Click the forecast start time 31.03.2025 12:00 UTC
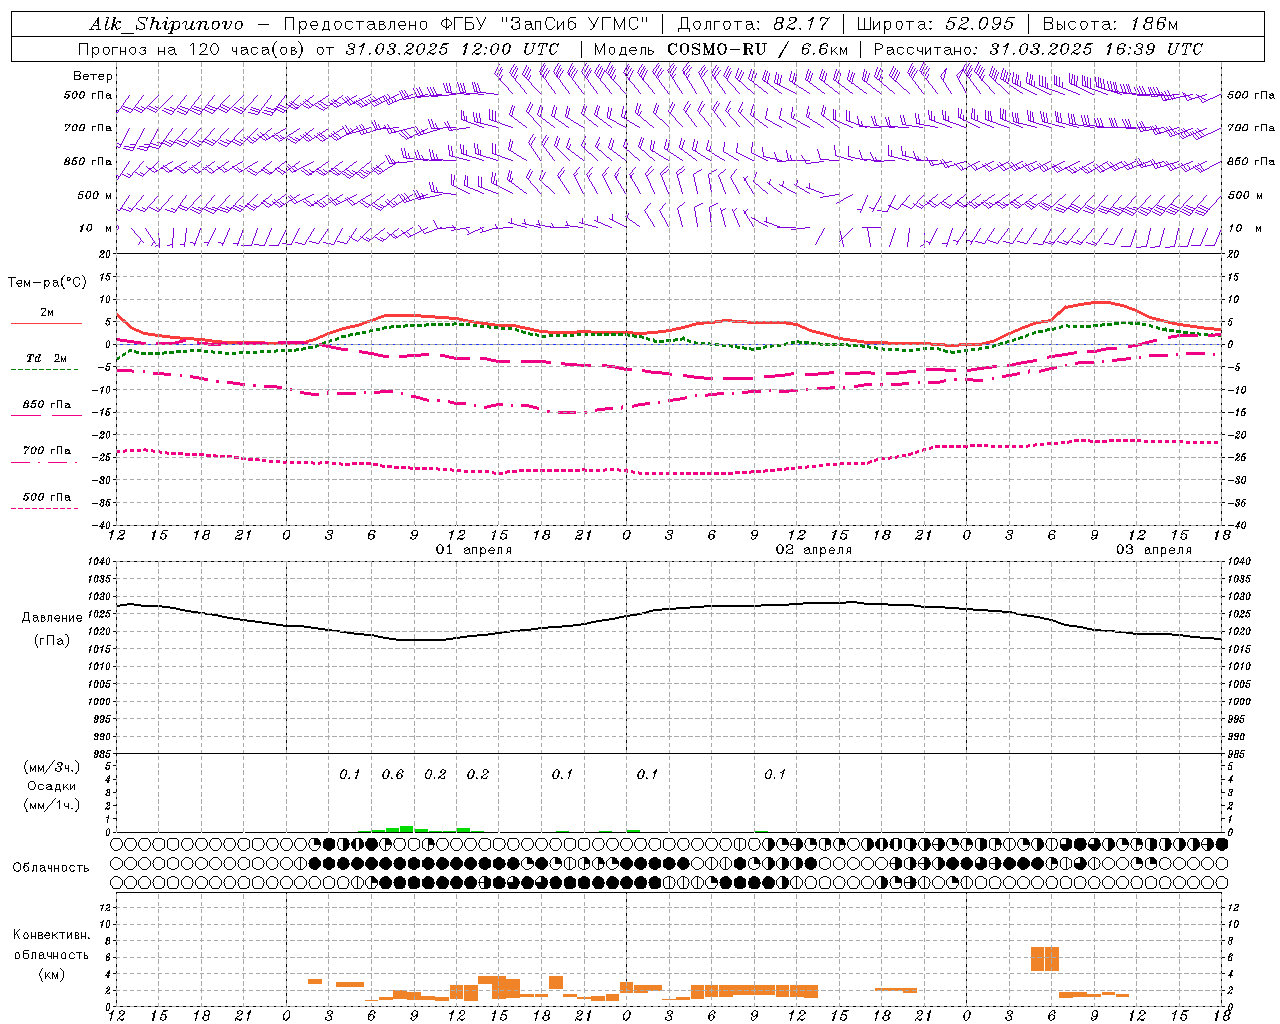1280x1024 pixels. pyautogui.click(x=452, y=49)
